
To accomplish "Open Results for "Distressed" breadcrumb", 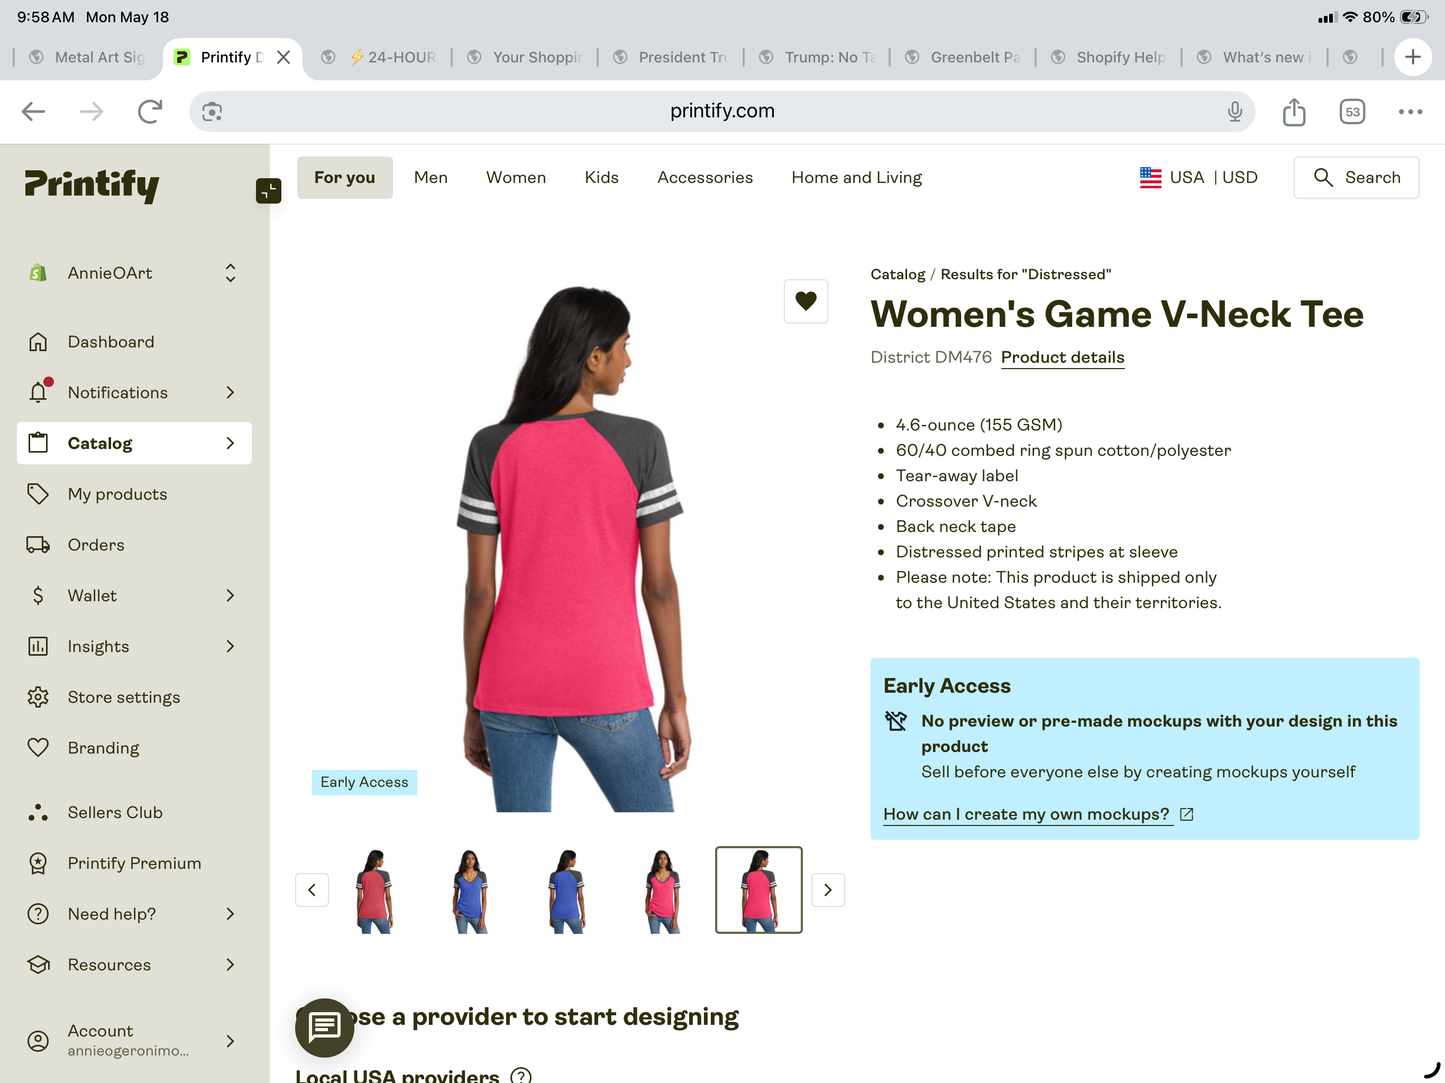I will point(1026,274).
